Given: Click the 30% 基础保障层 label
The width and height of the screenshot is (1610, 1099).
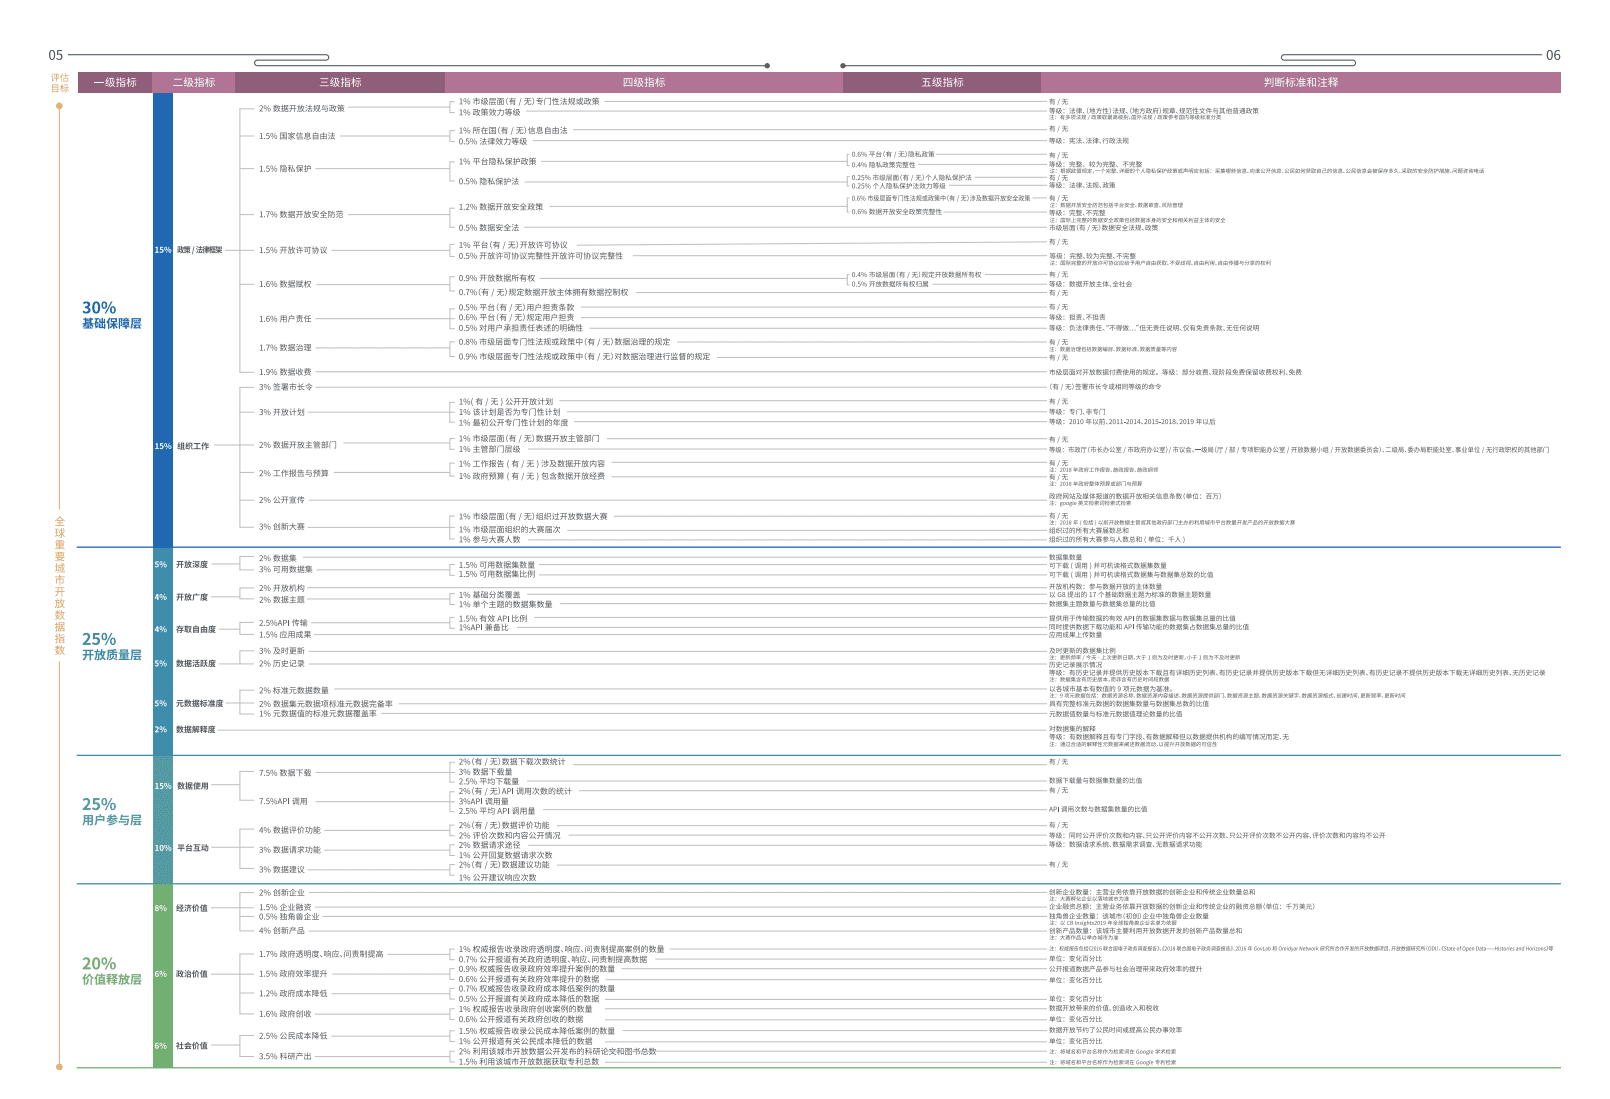Looking at the screenshot, I should (111, 315).
